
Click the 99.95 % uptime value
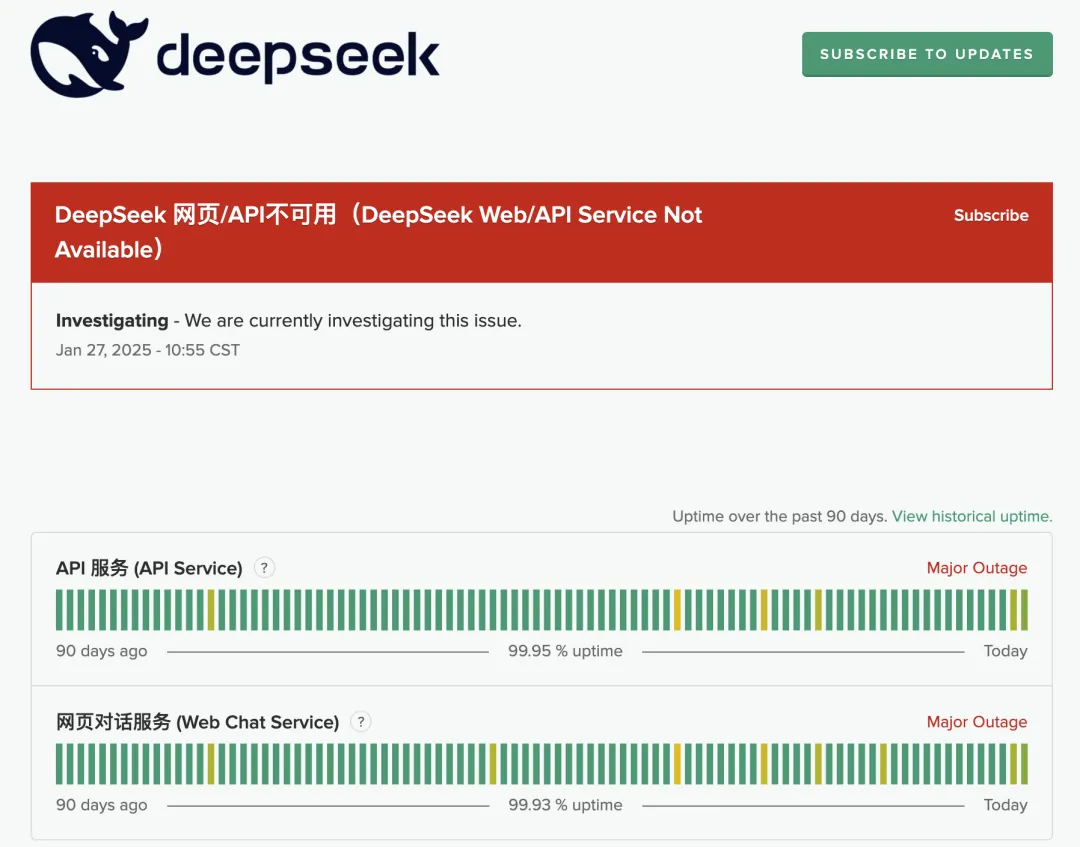tap(565, 651)
